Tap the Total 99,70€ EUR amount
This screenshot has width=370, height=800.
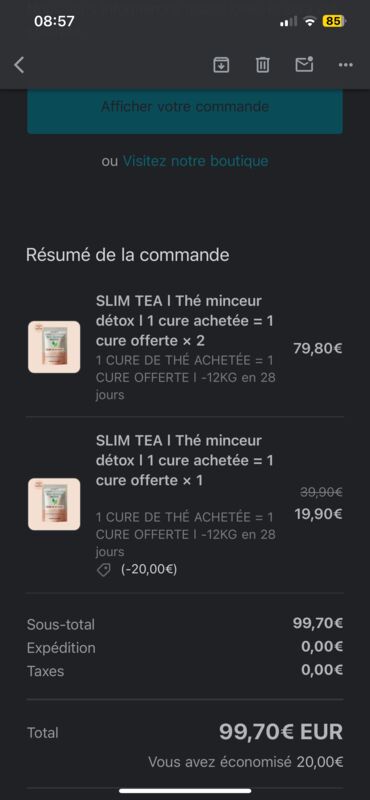pos(281,732)
